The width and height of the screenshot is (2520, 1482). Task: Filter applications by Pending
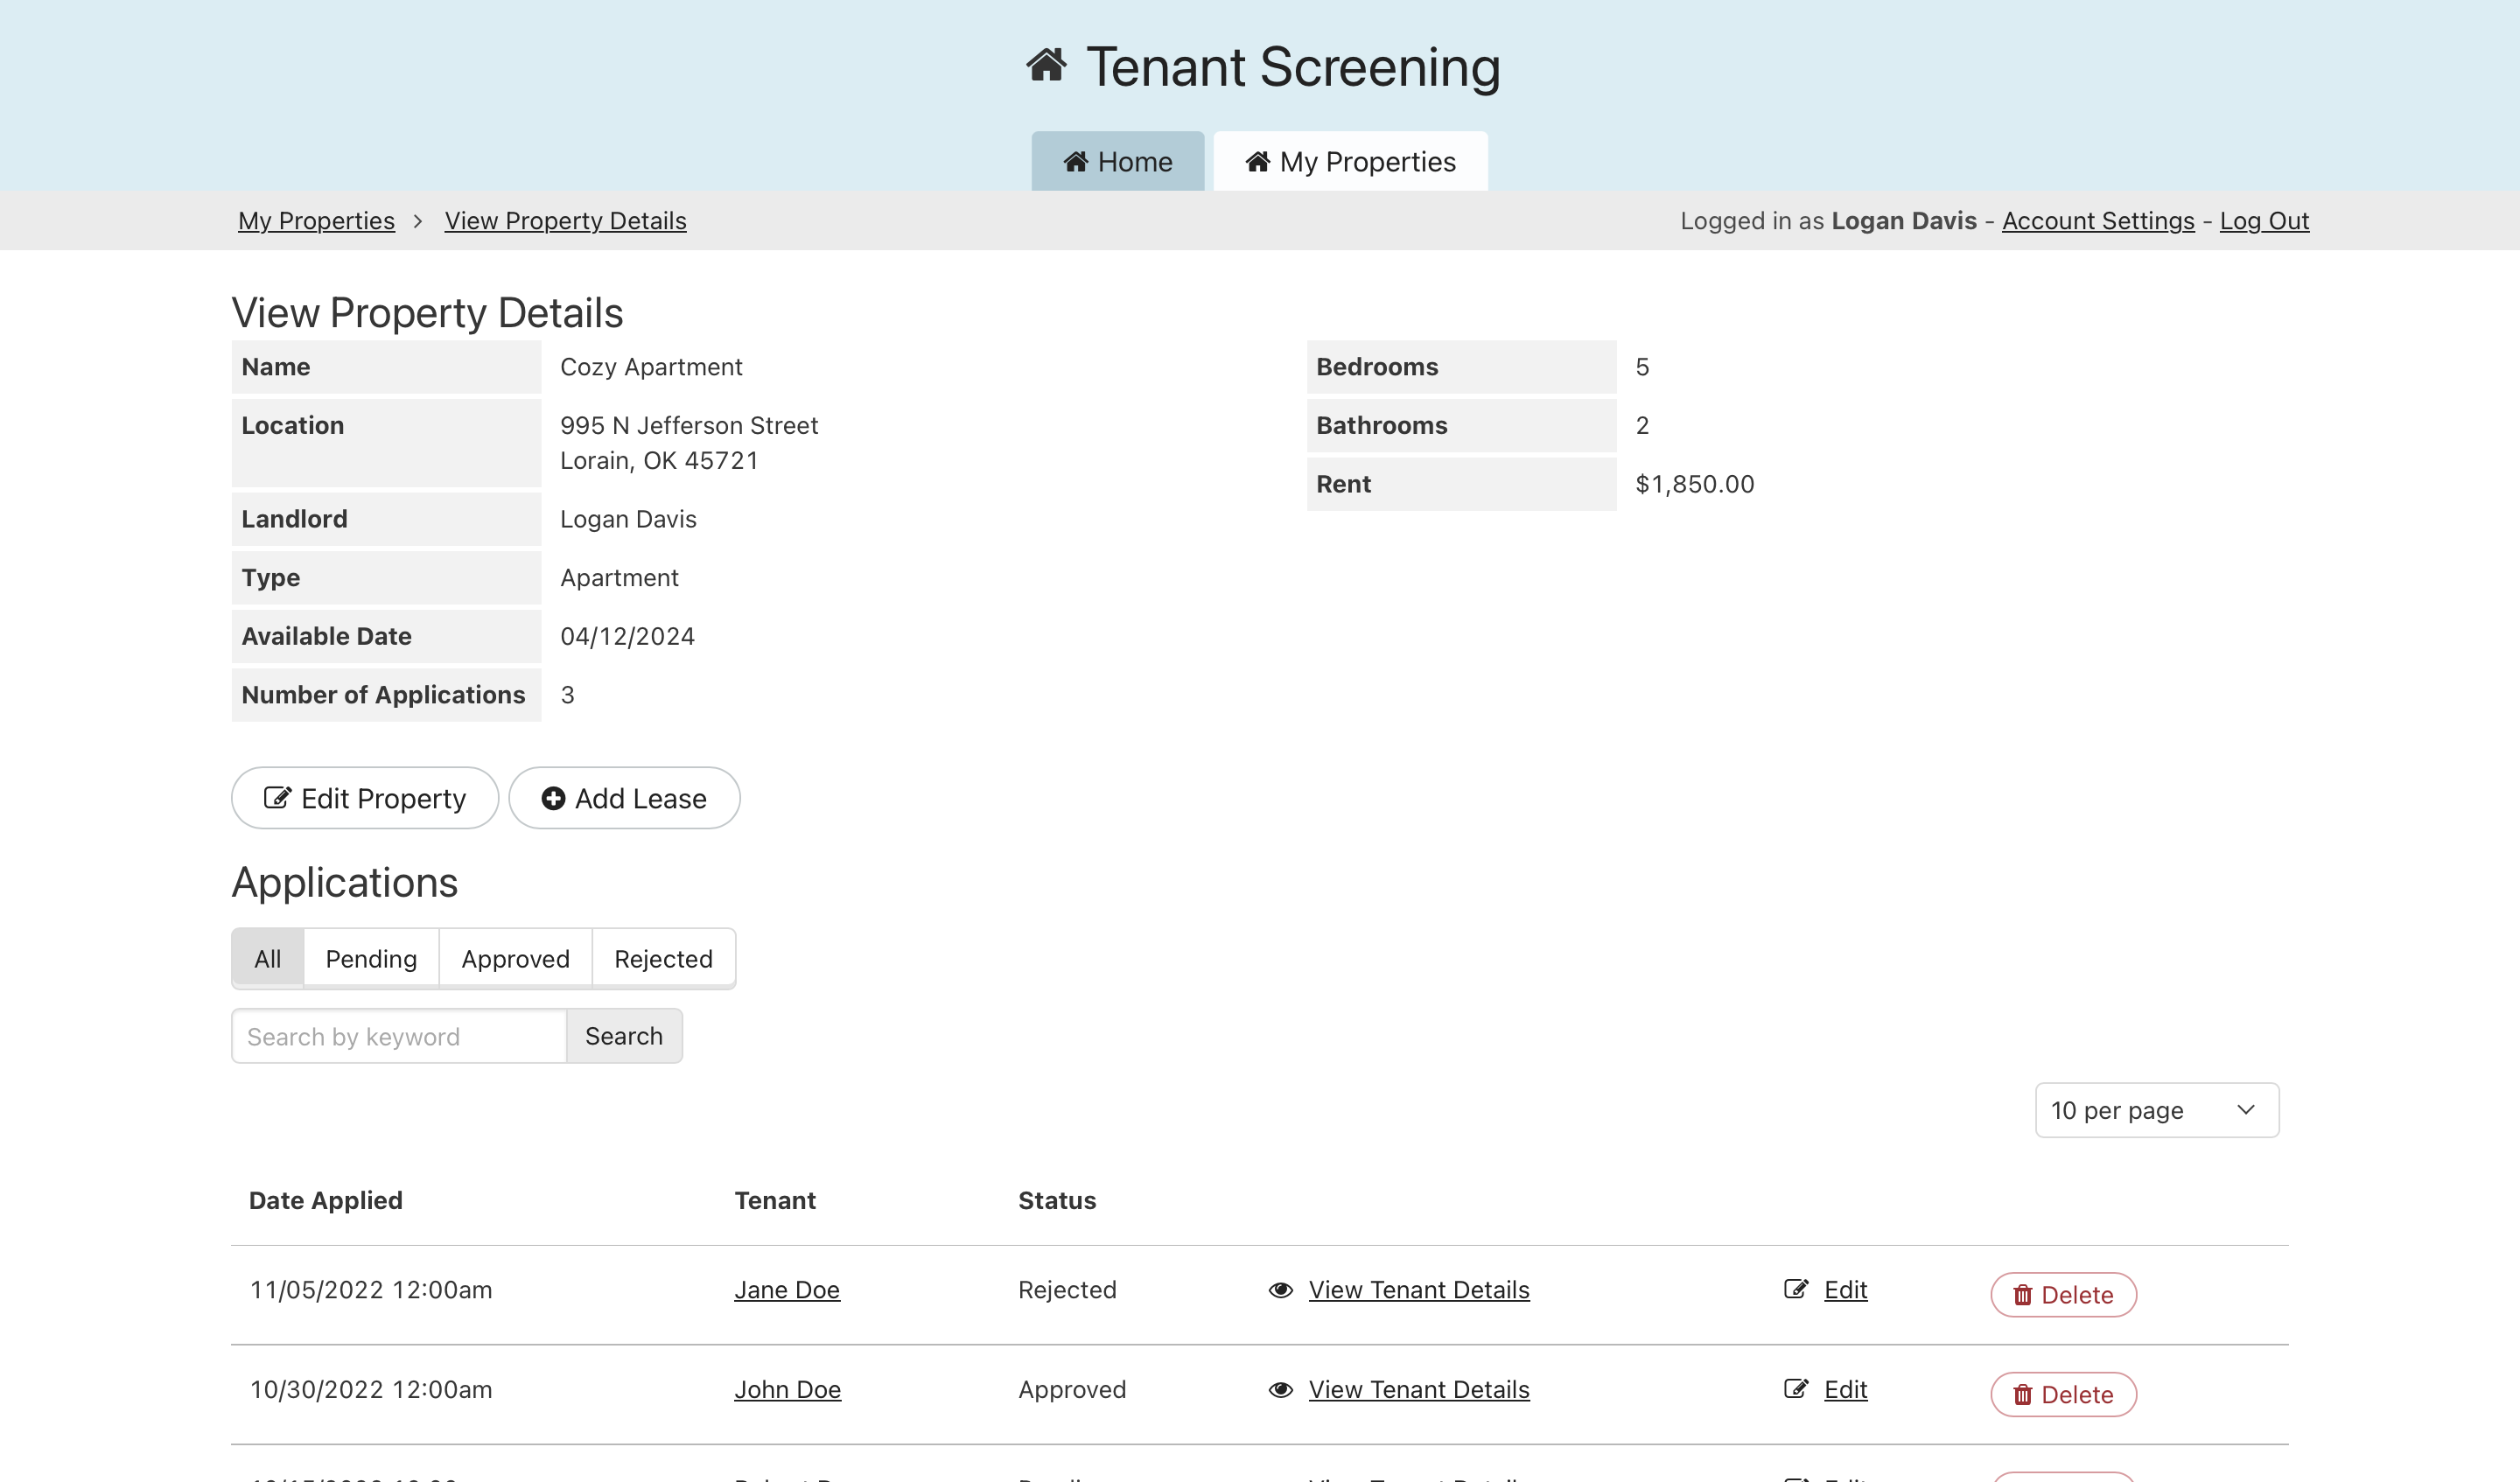371,959
